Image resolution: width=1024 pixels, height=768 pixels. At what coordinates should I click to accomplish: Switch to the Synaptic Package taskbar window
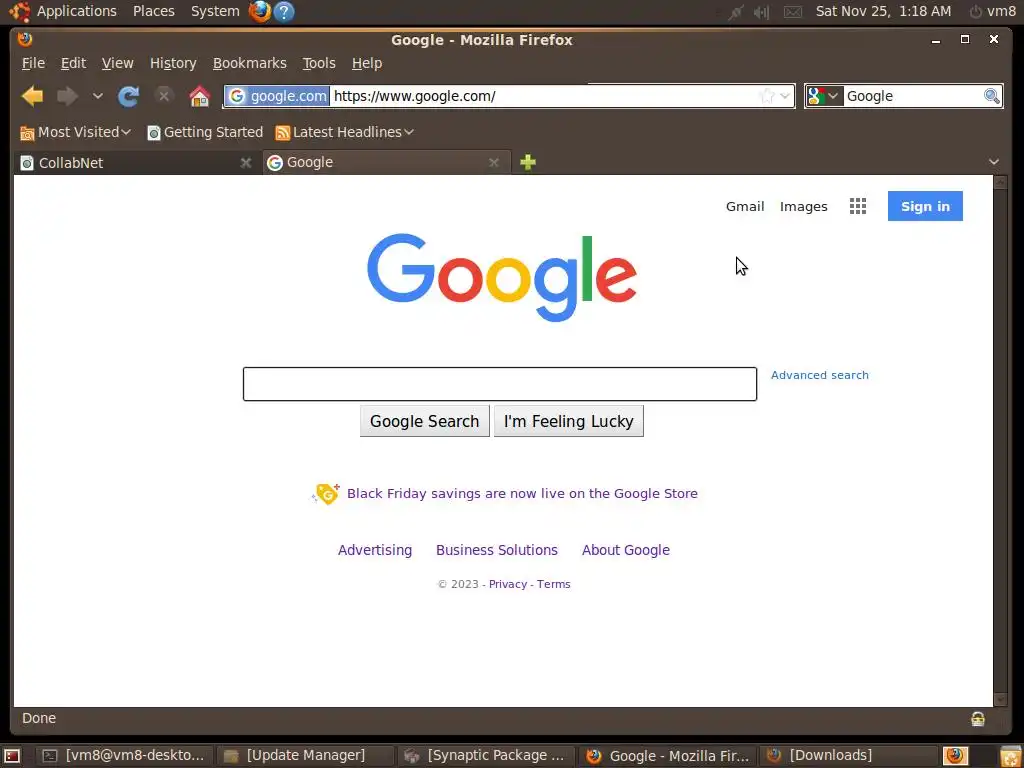[x=485, y=756]
